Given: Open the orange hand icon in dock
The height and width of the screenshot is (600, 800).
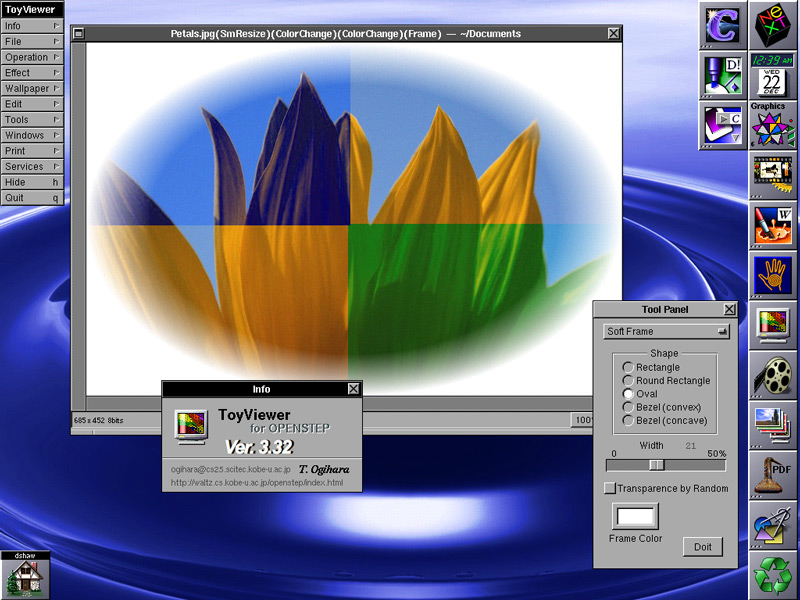Looking at the screenshot, I should pyautogui.click(x=773, y=275).
